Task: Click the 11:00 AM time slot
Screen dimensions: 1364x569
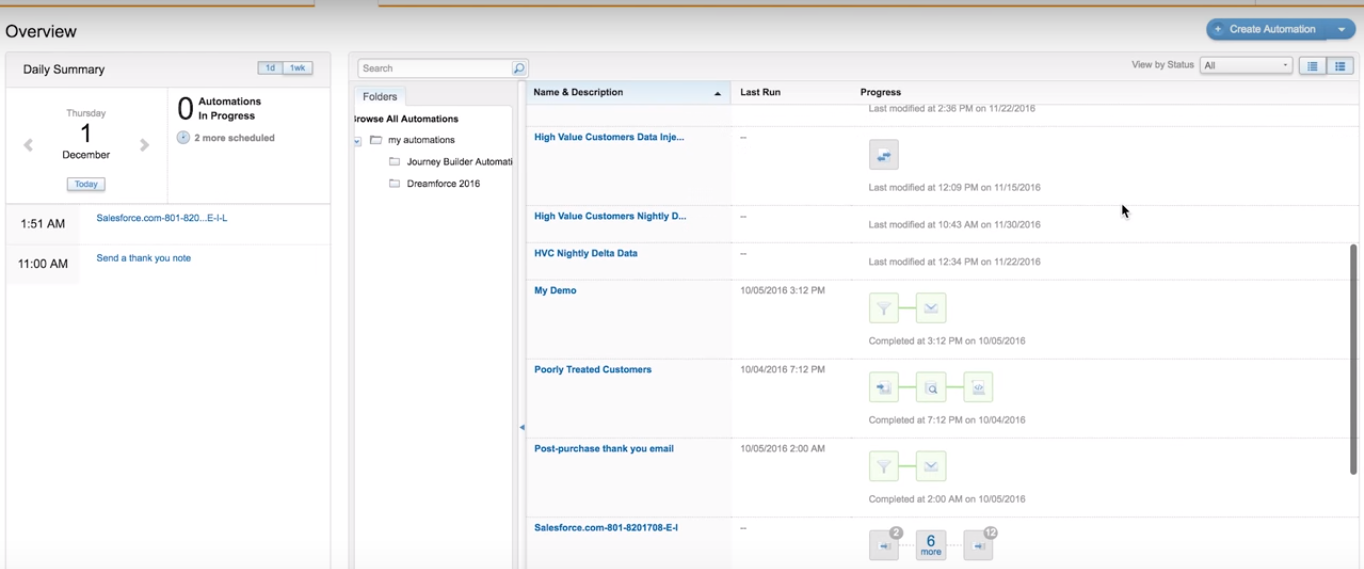Action: coord(43,264)
